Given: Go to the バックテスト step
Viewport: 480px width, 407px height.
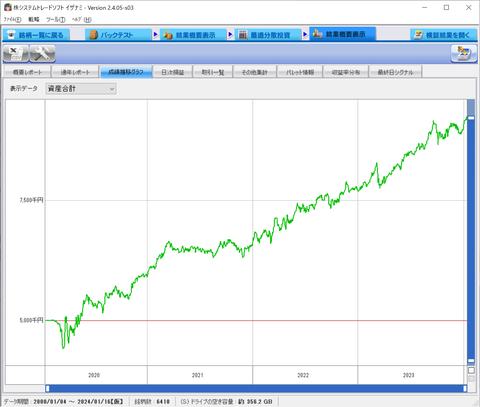Looking at the screenshot, I should click(118, 35).
